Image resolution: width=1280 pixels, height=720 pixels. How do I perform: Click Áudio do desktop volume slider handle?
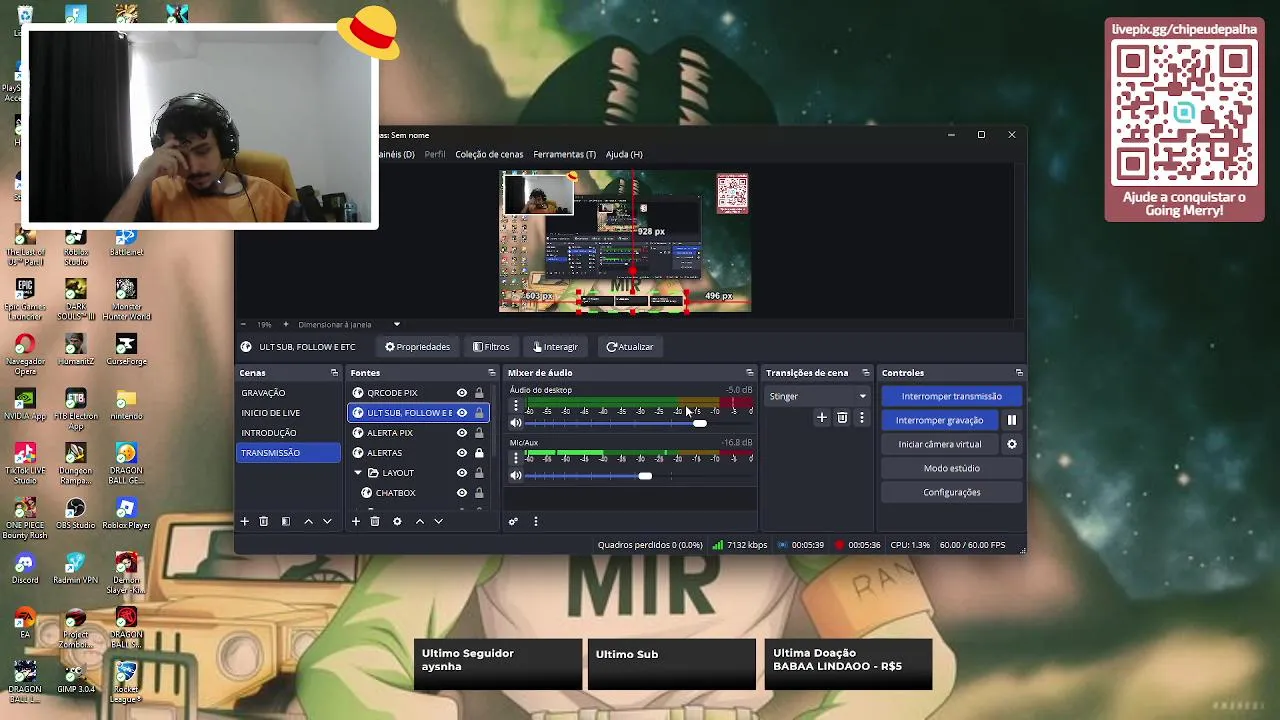tap(700, 423)
